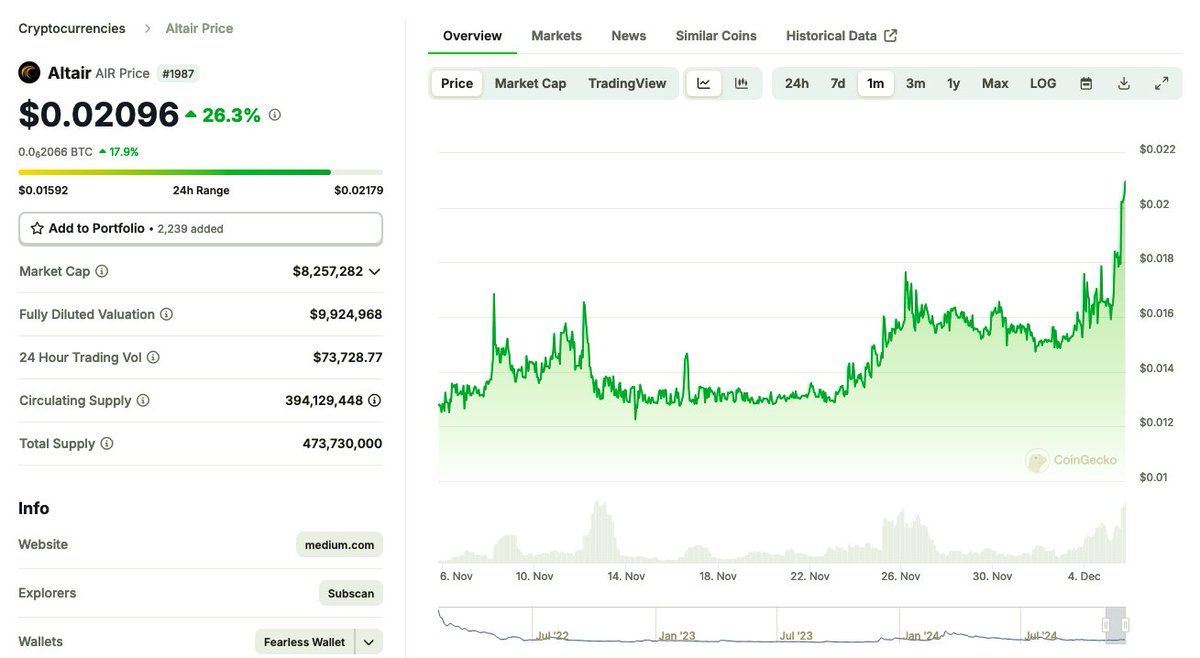Click info icon next to 26.3% change
Image resolution: width=1200 pixels, height=658 pixels.
[275, 115]
